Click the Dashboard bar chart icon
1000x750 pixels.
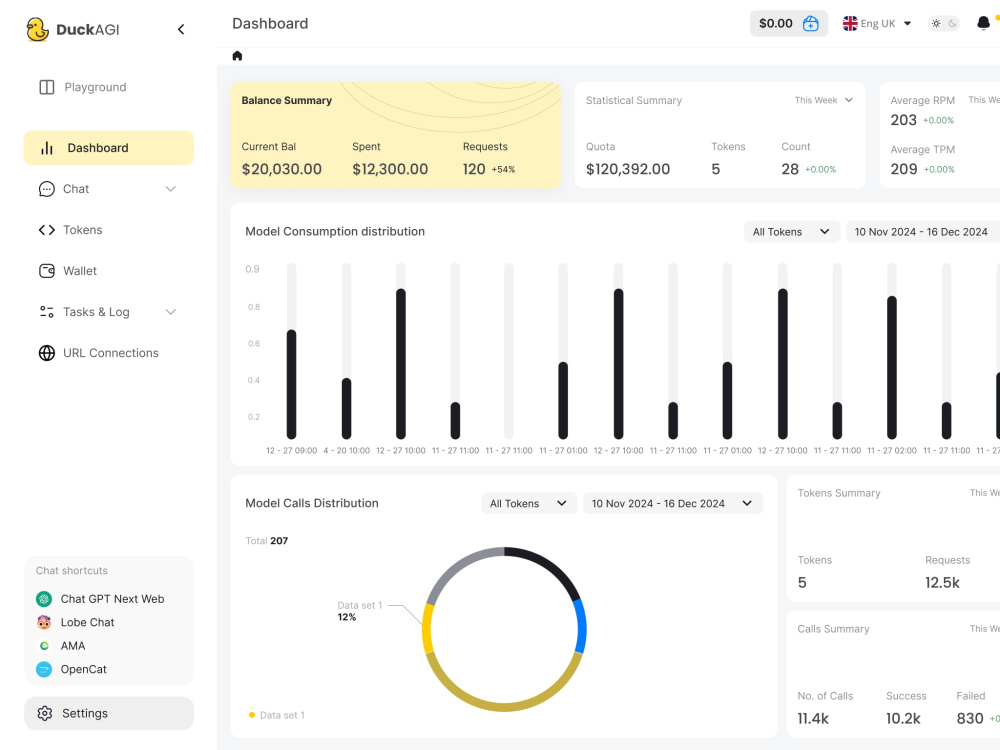(x=47, y=148)
